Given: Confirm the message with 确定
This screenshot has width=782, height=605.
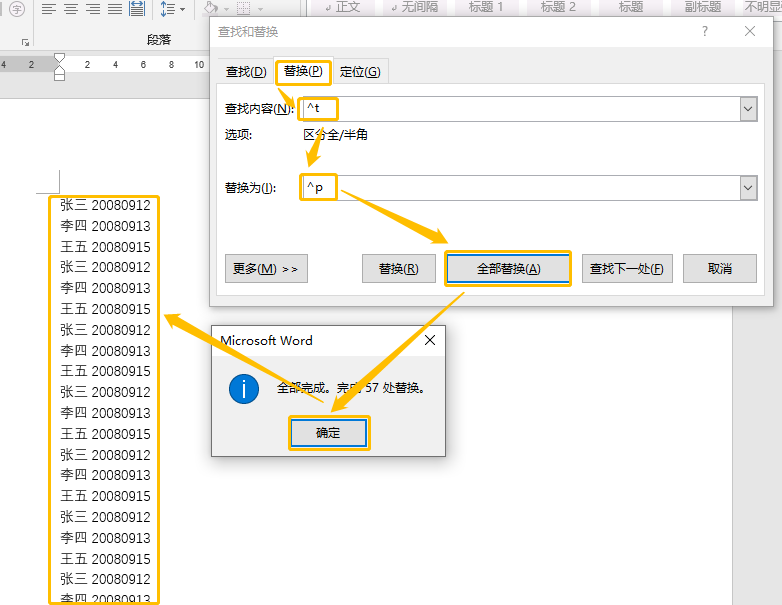Looking at the screenshot, I should tap(329, 433).
